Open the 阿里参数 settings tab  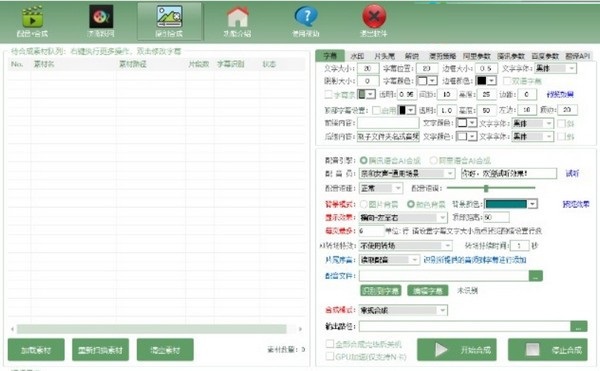(476, 56)
